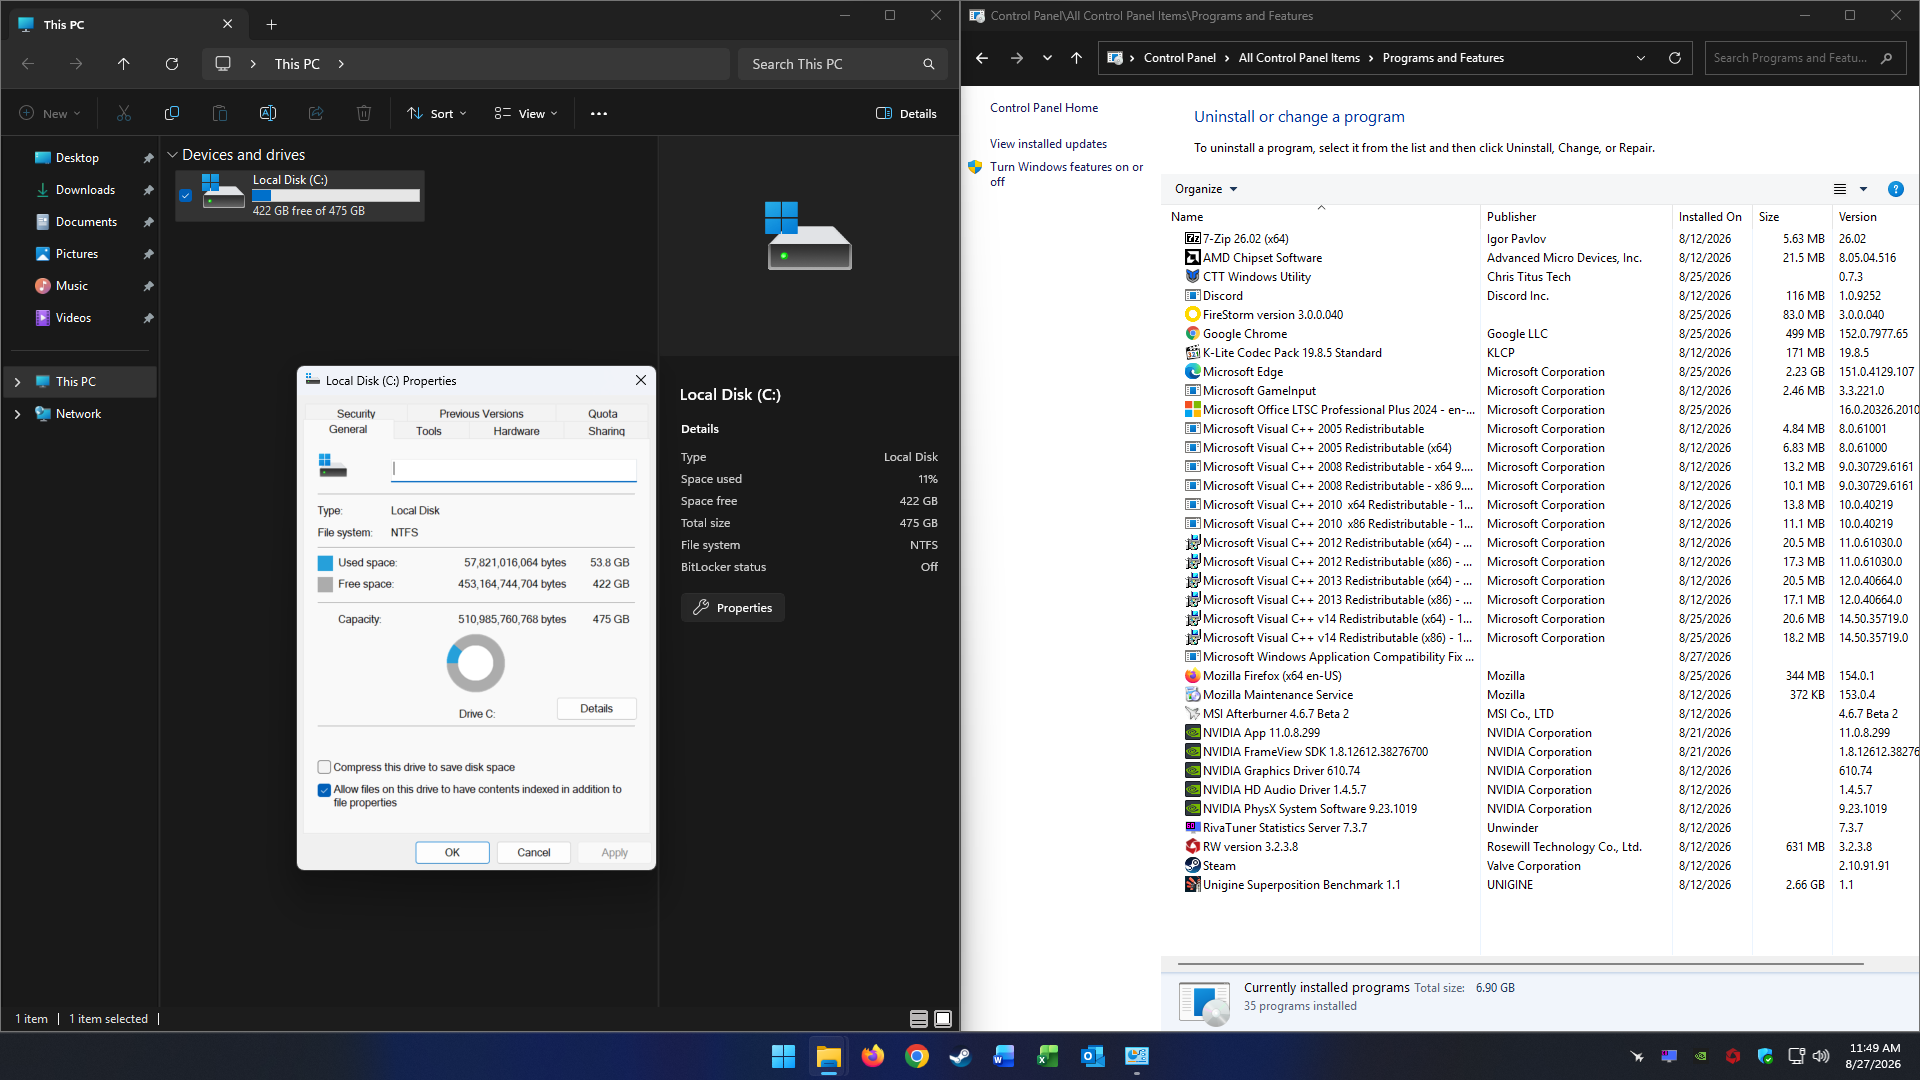Open Downloads in the navigation pane
Viewport: 1920px width, 1080px height.
coord(85,190)
